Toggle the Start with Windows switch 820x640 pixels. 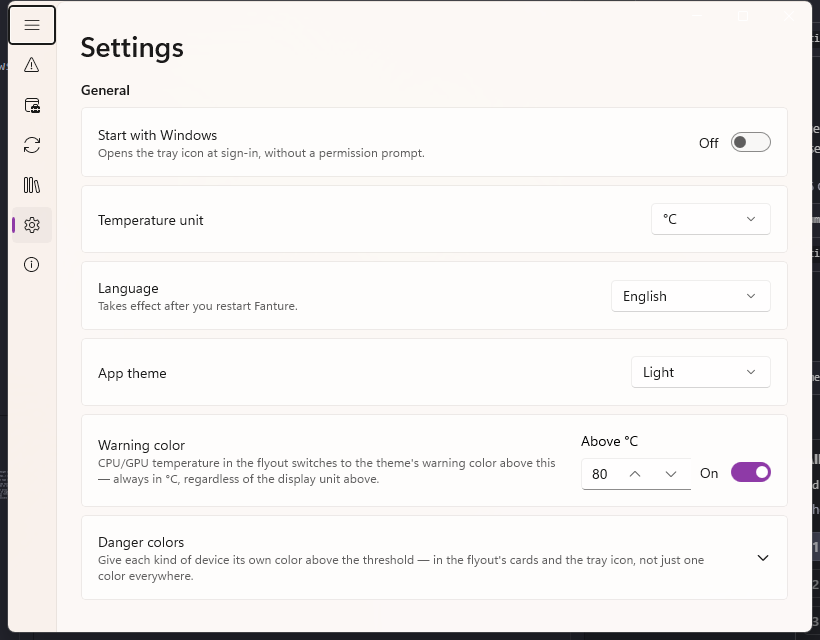pyautogui.click(x=750, y=142)
